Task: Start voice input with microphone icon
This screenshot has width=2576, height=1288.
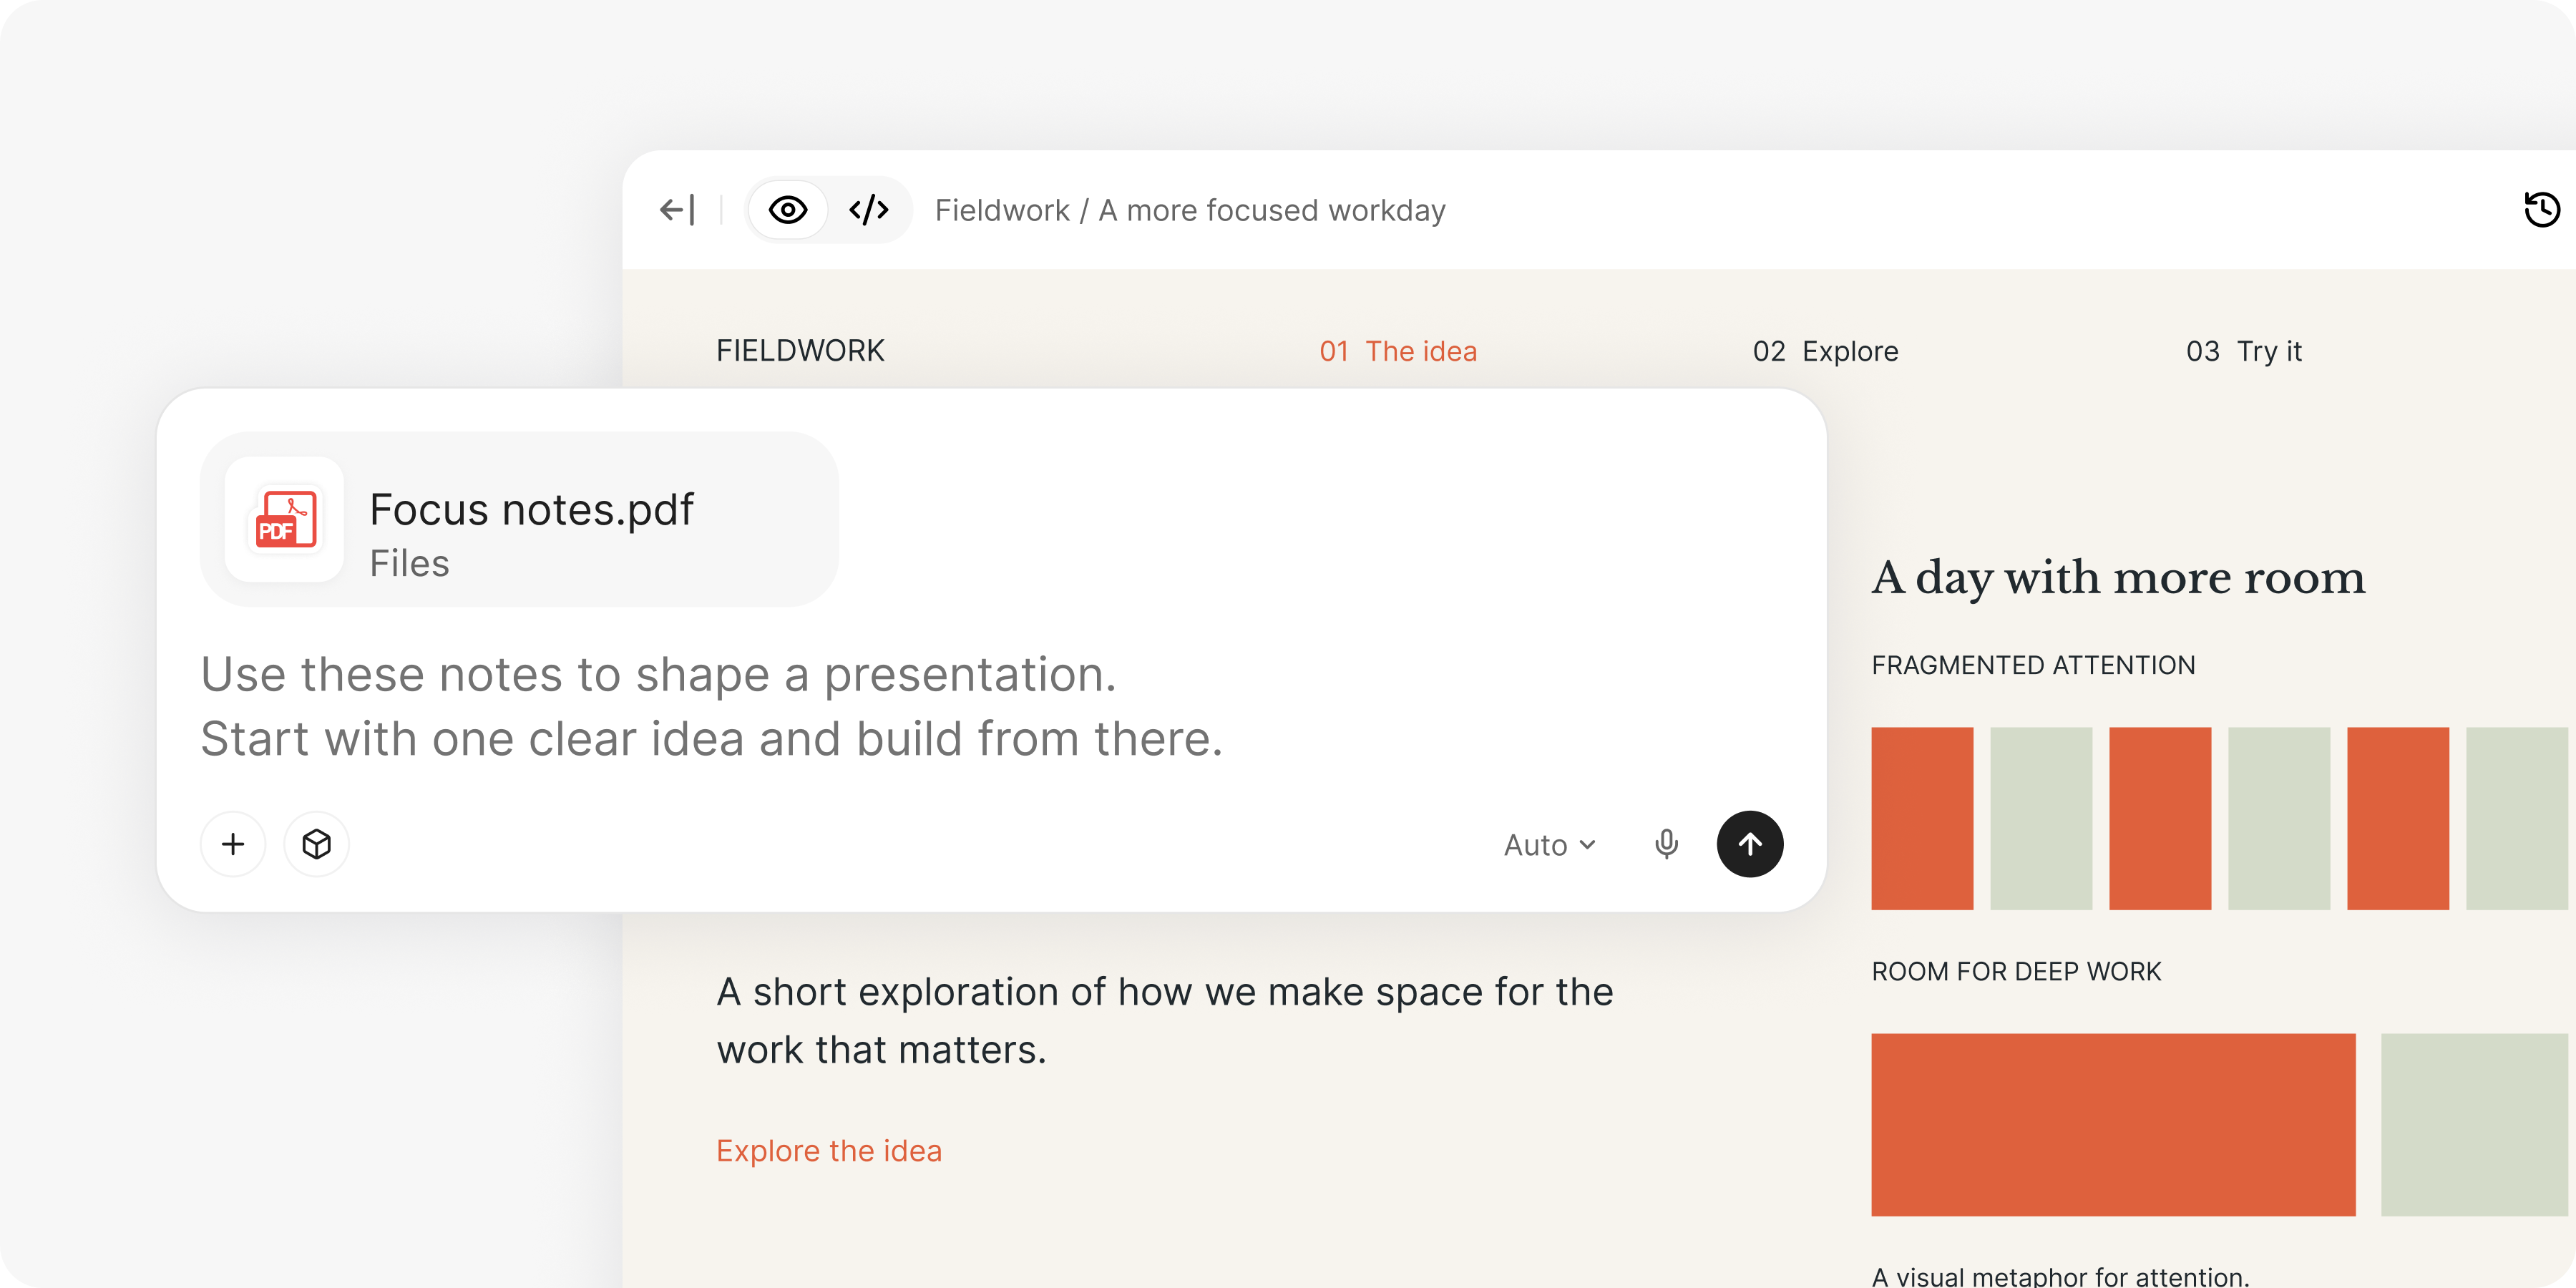Action: coord(1666,844)
